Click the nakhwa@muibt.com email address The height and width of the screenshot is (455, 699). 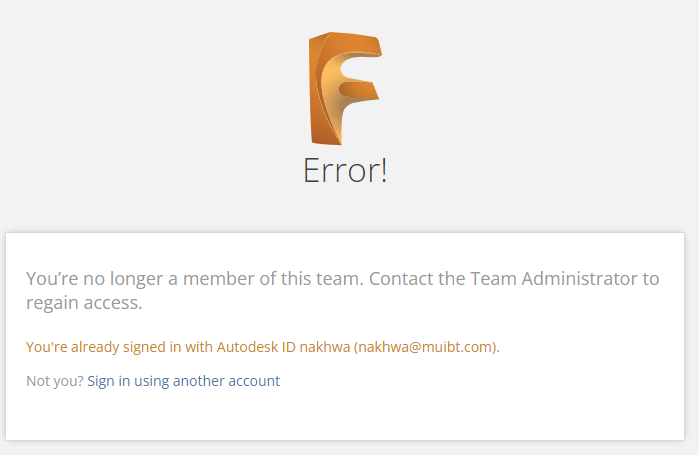[x=427, y=347]
